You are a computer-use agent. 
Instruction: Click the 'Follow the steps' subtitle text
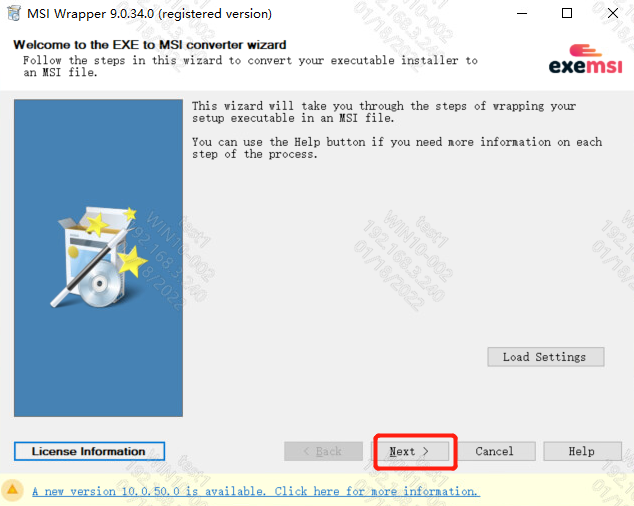[x=250, y=66]
